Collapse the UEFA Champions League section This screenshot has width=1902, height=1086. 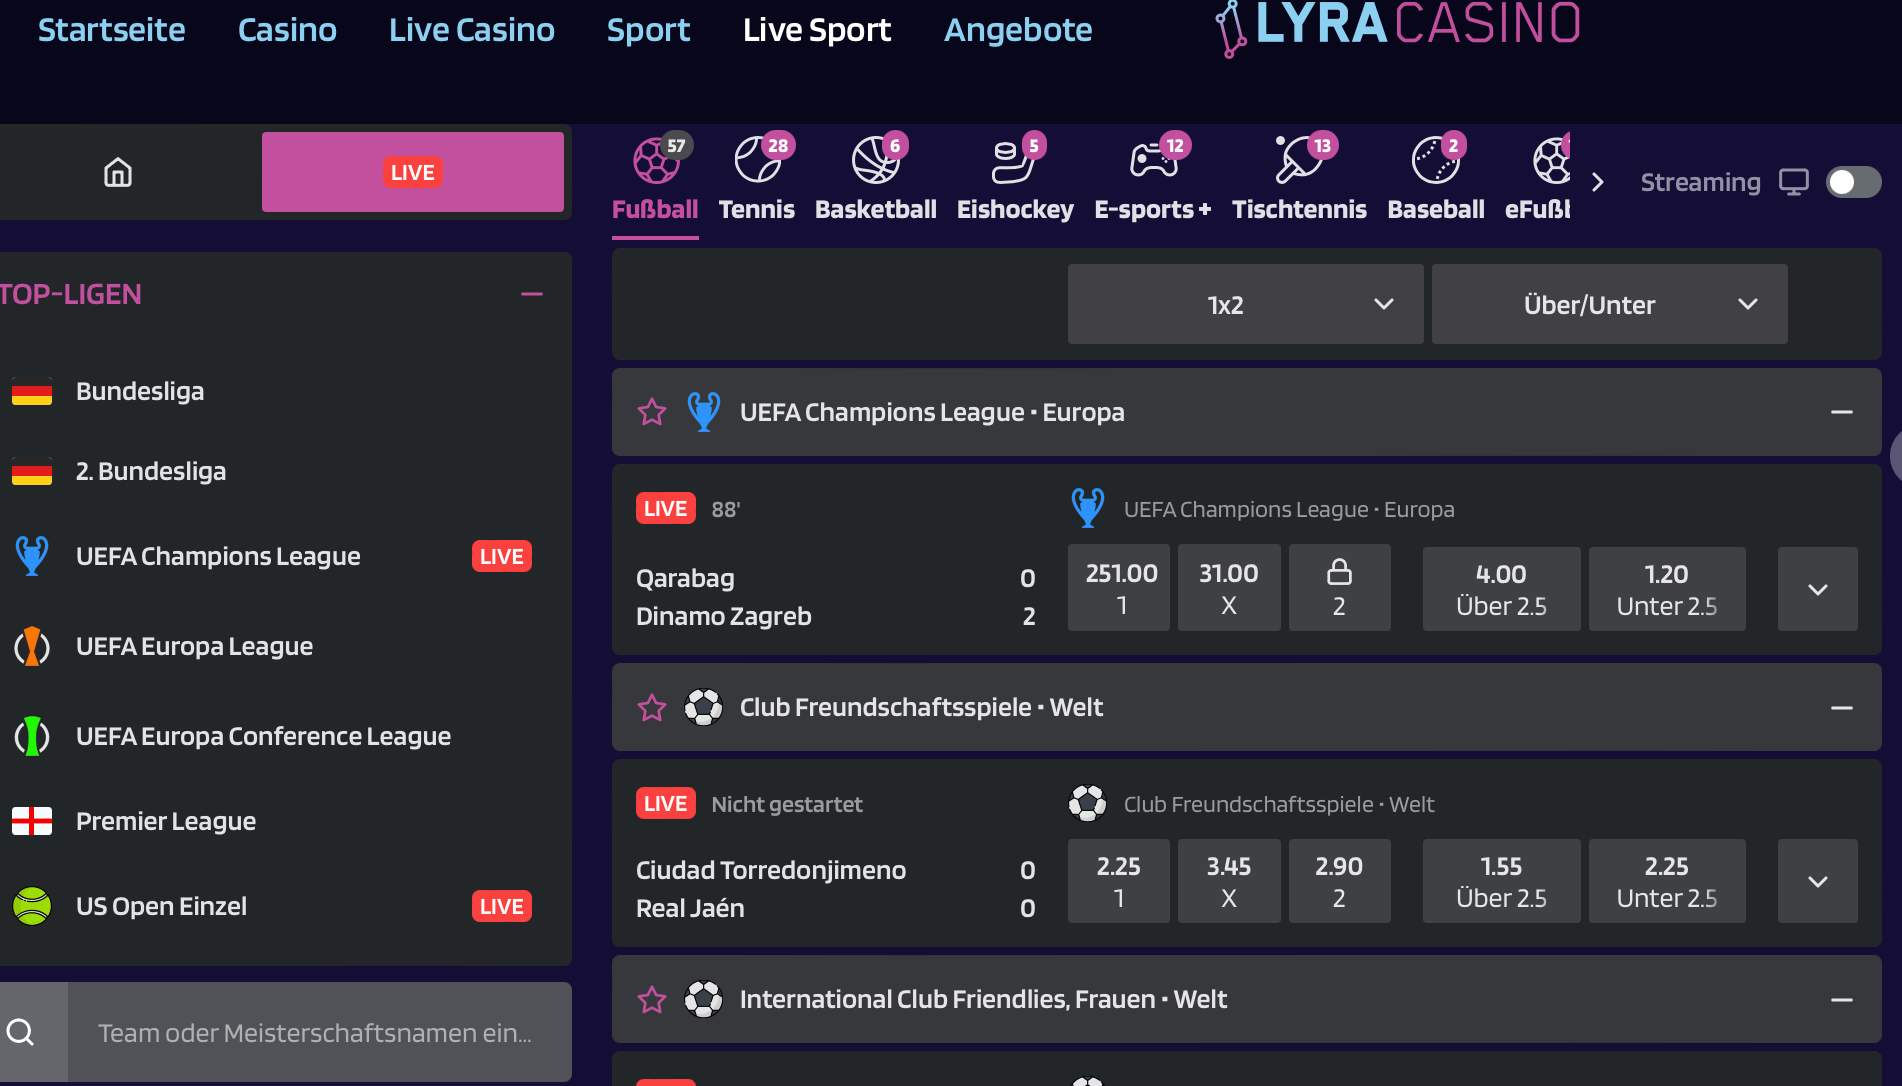point(1842,412)
